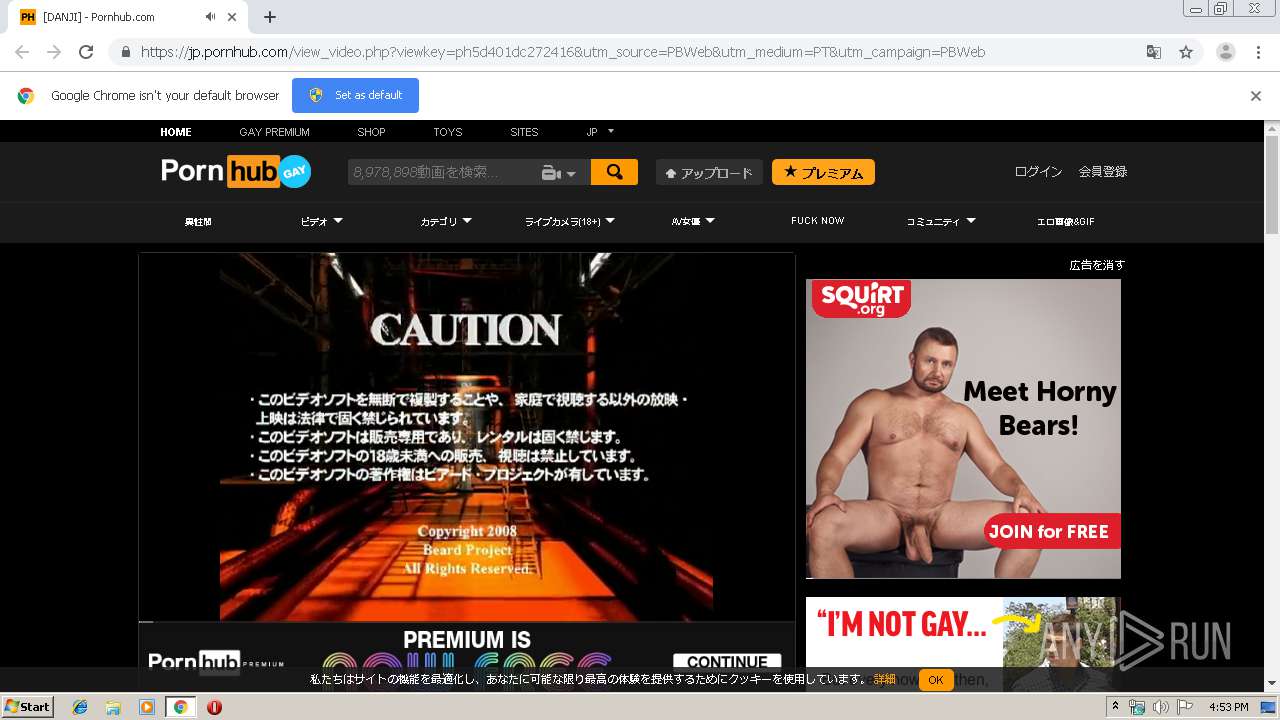This screenshot has width=1280, height=720.
Task: Reload the current page
Action: click(x=86, y=52)
